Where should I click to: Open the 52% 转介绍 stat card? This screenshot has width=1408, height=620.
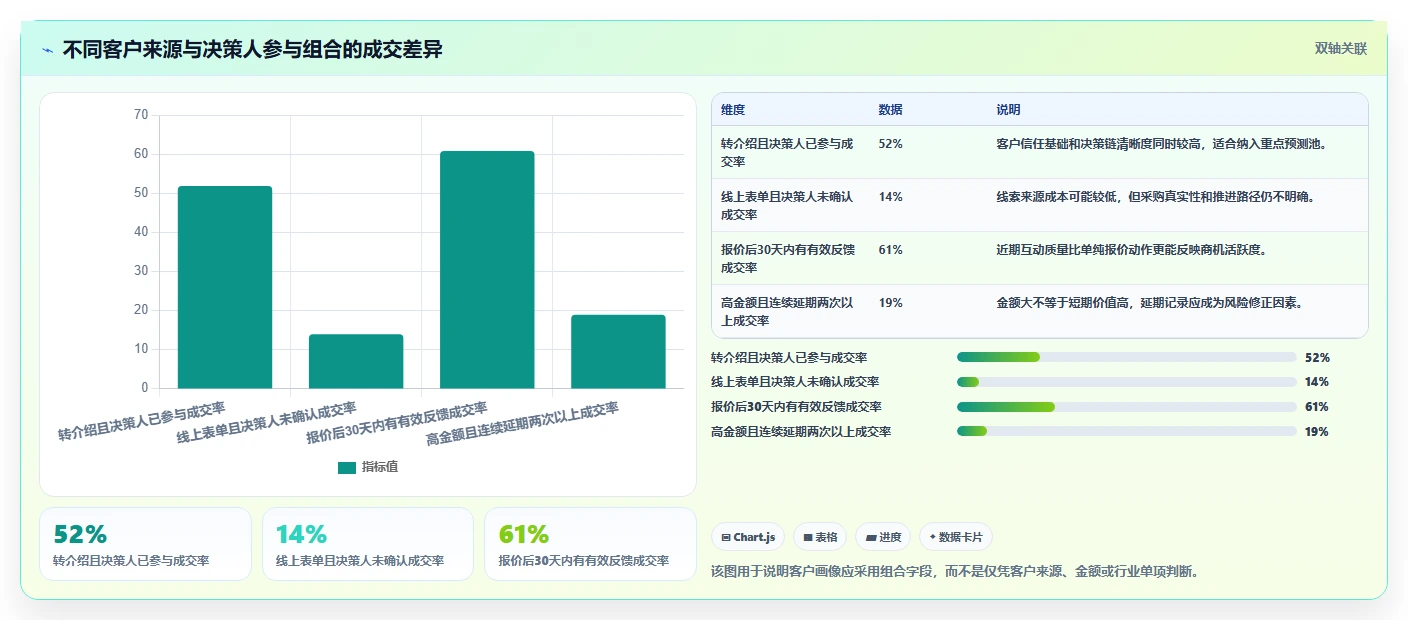pyautogui.click(x=145, y=544)
